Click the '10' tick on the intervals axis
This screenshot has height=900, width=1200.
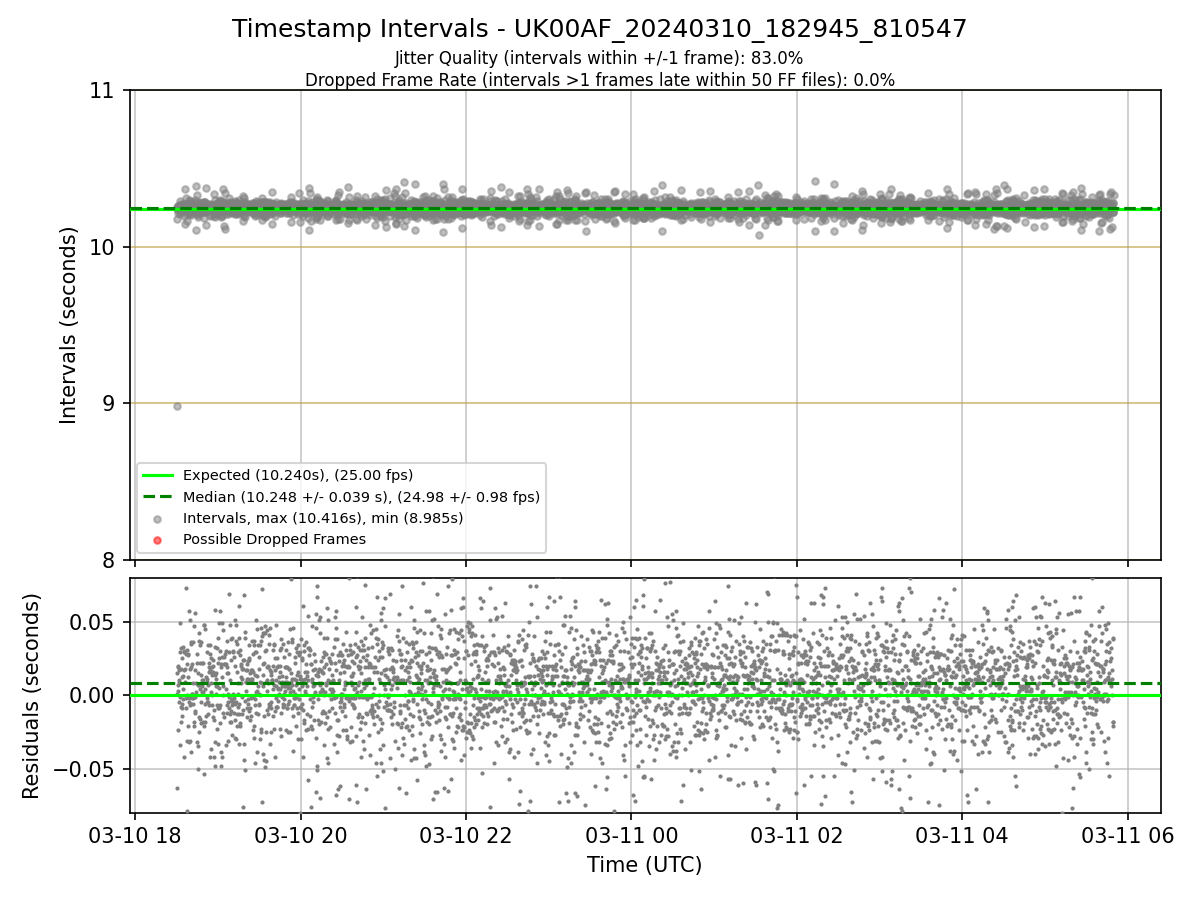coord(102,247)
